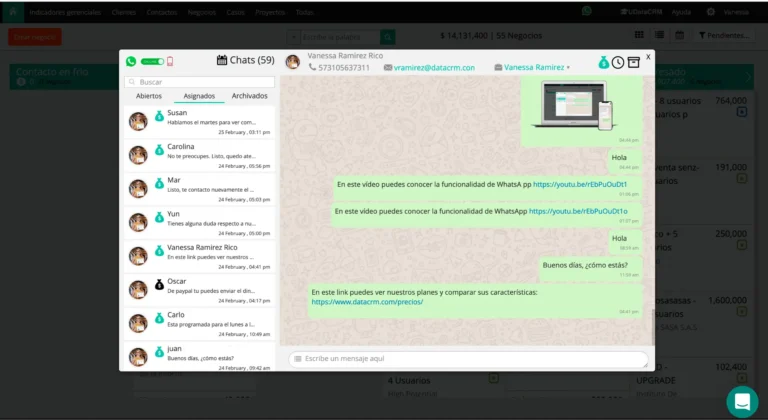Open email link vramirez@datacrm.con
This screenshot has width=768, height=420.
(x=434, y=68)
